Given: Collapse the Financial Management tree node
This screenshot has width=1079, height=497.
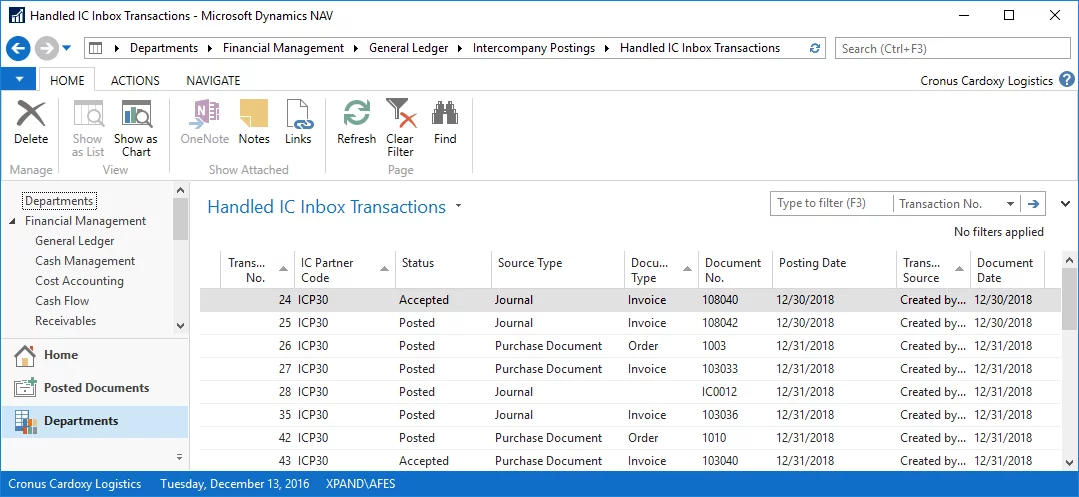Looking at the screenshot, I should (12, 222).
